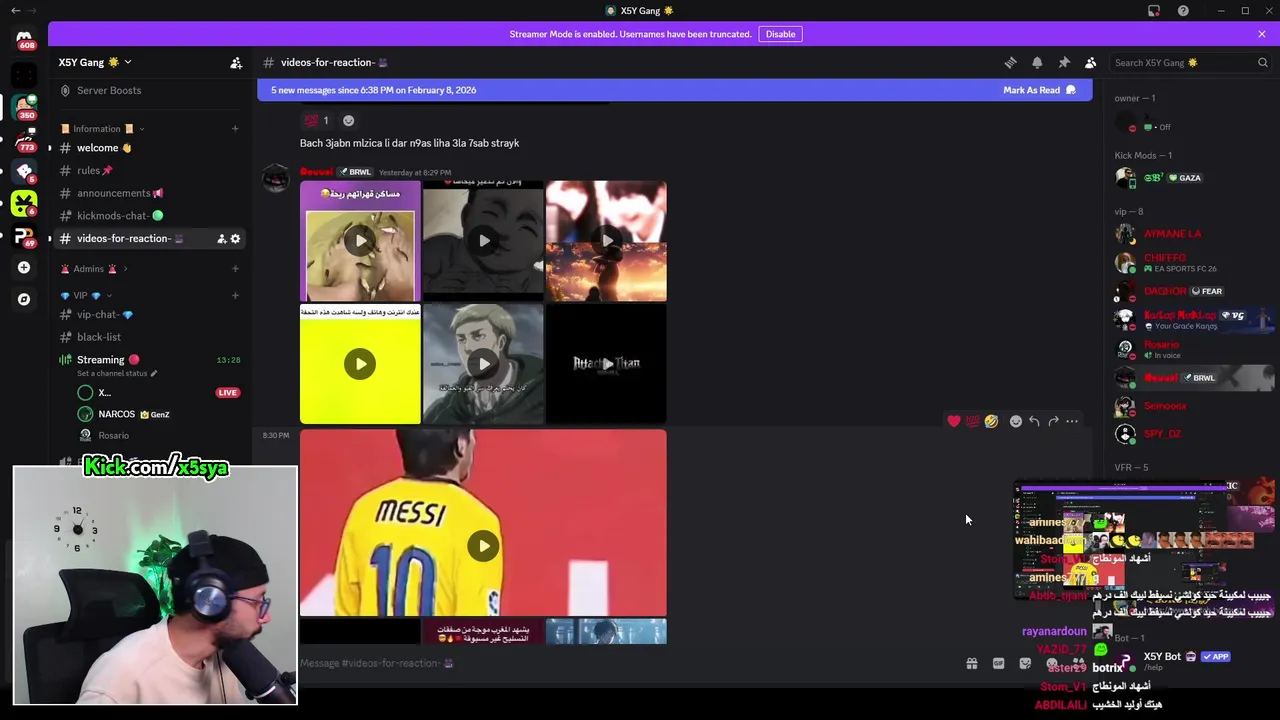Show pinned messages

click(1064, 62)
